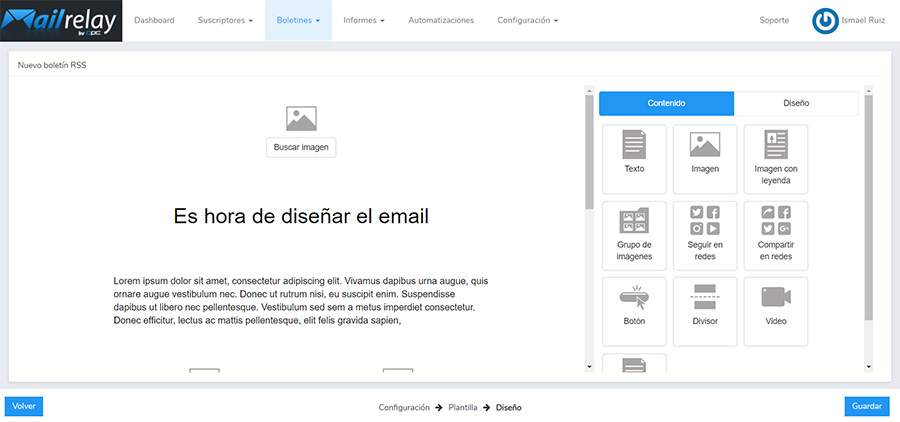The image size is (900, 422).
Task: Select the Lorem ipsum paragraph block
Action: click(301, 301)
